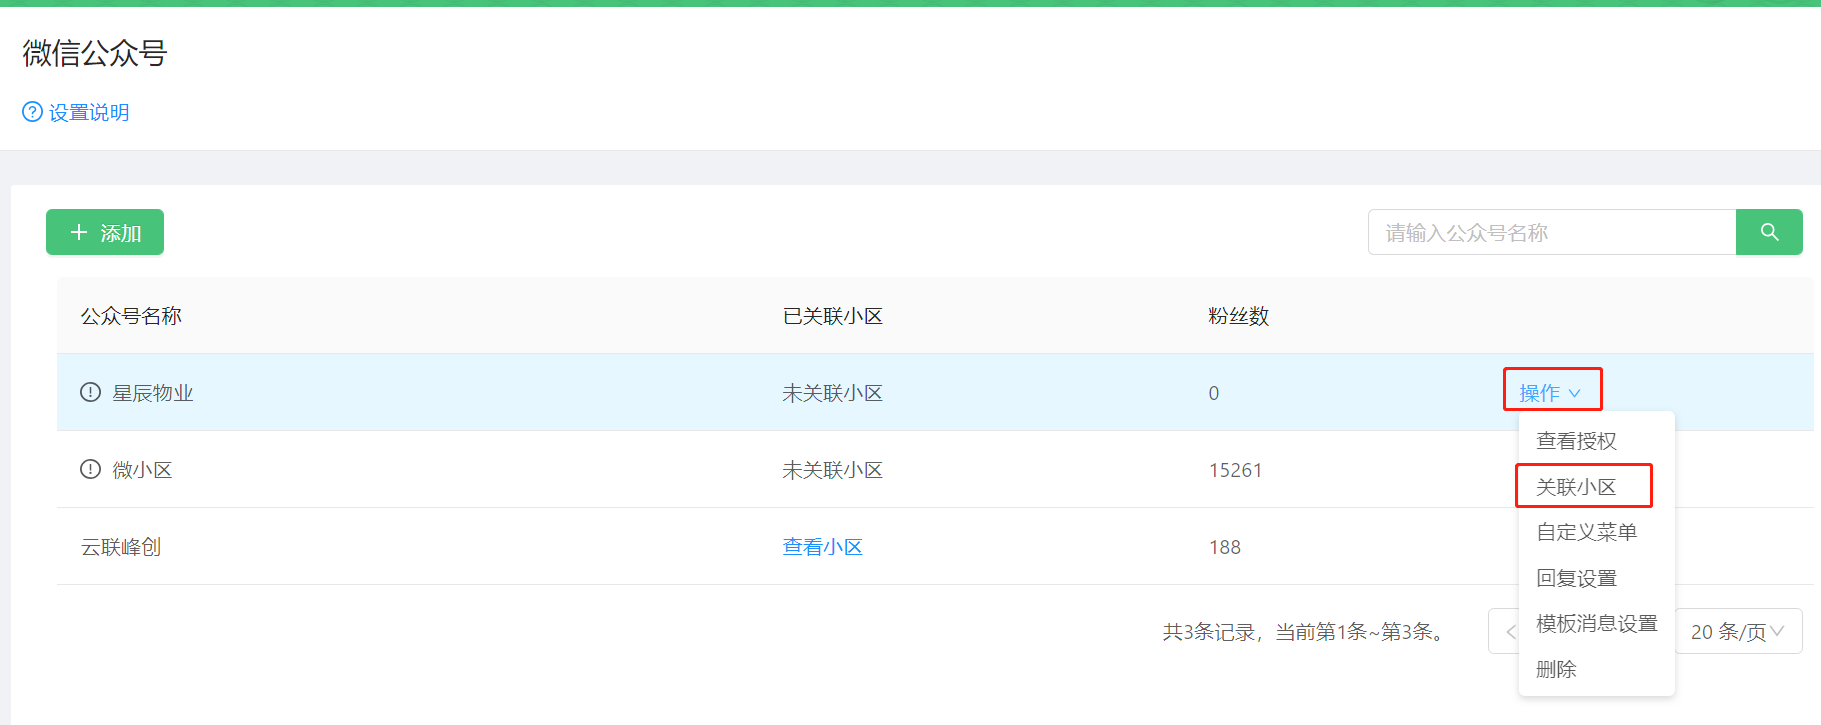Go to previous page arrow
The height and width of the screenshot is (725, 1821).
point(1509,632)
